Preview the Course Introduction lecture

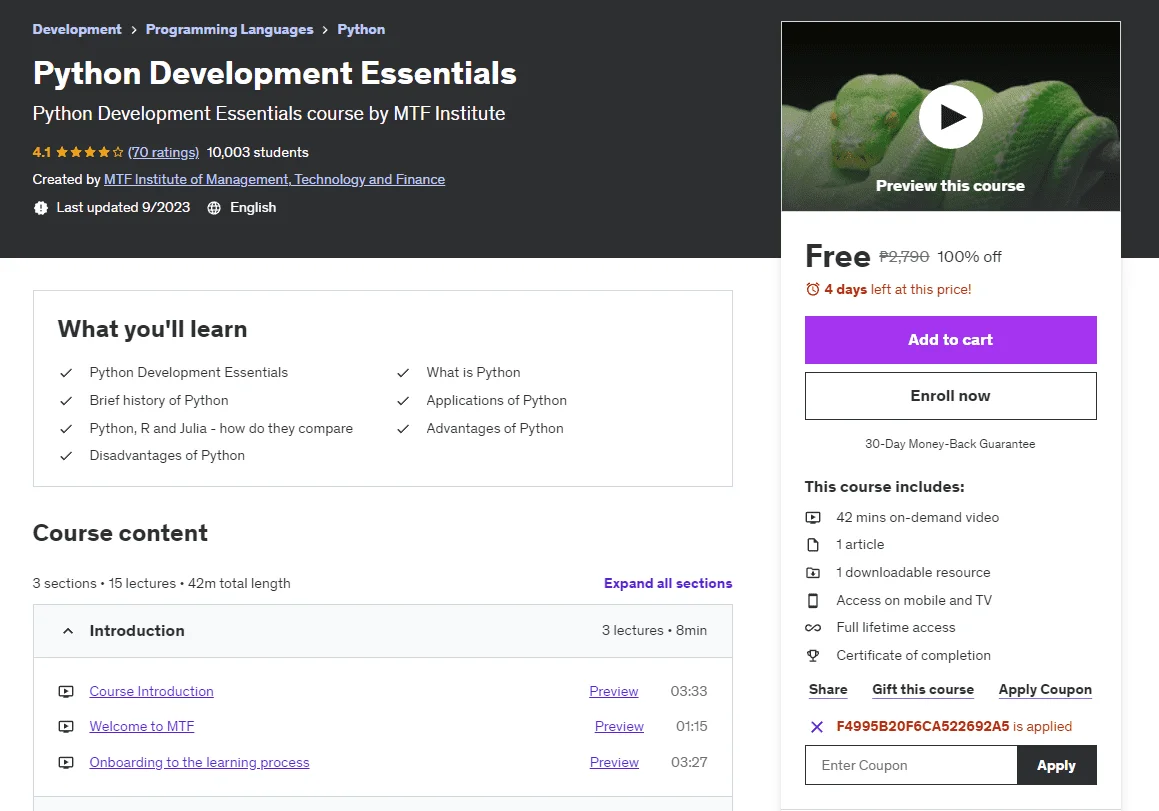614,692
